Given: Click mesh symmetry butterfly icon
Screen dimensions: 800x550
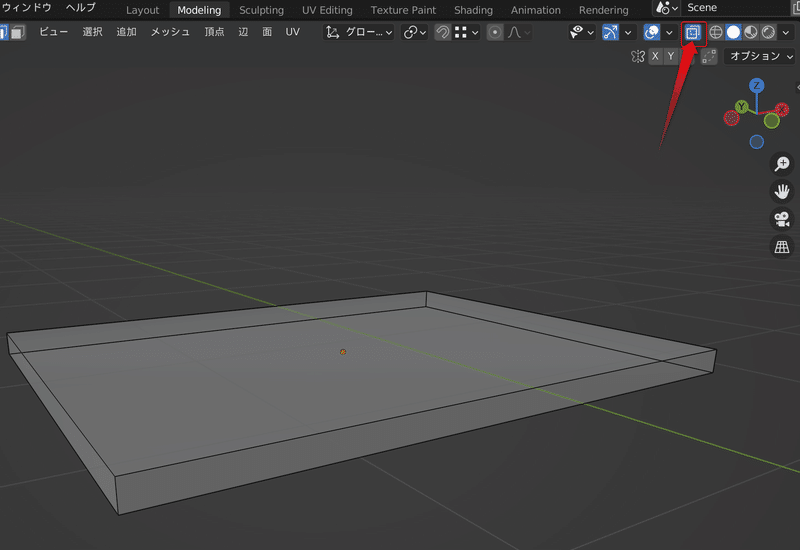Looking at the screenshot, I should 637,56.
